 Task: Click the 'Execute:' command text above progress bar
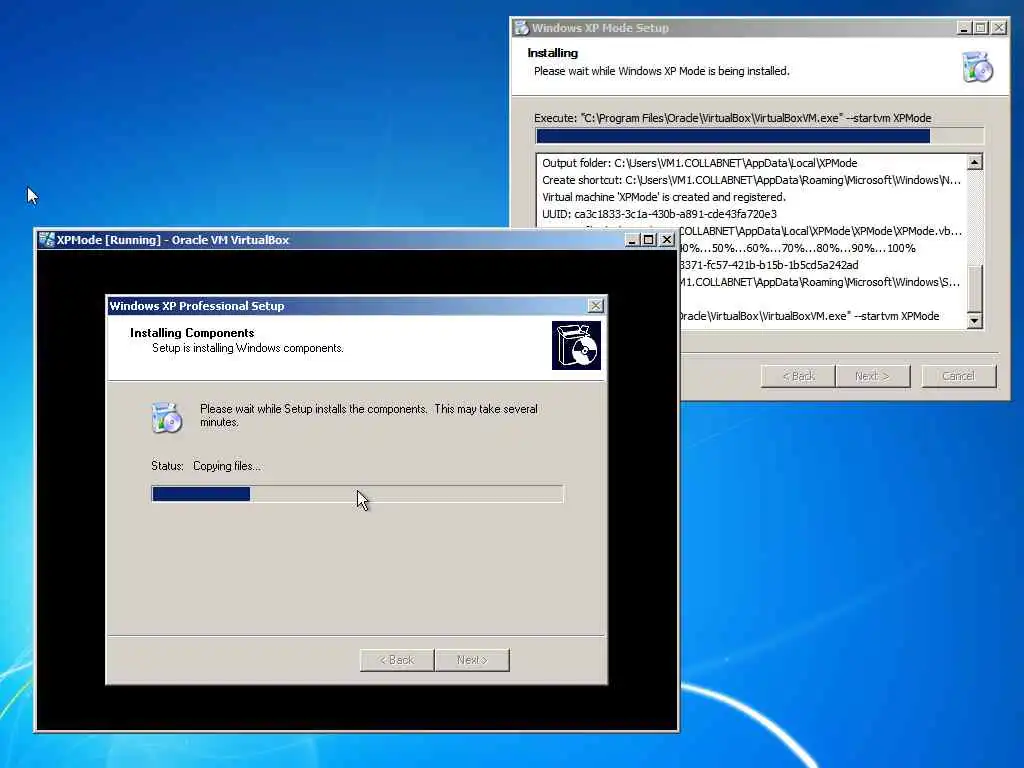click(x=733, y=118)
